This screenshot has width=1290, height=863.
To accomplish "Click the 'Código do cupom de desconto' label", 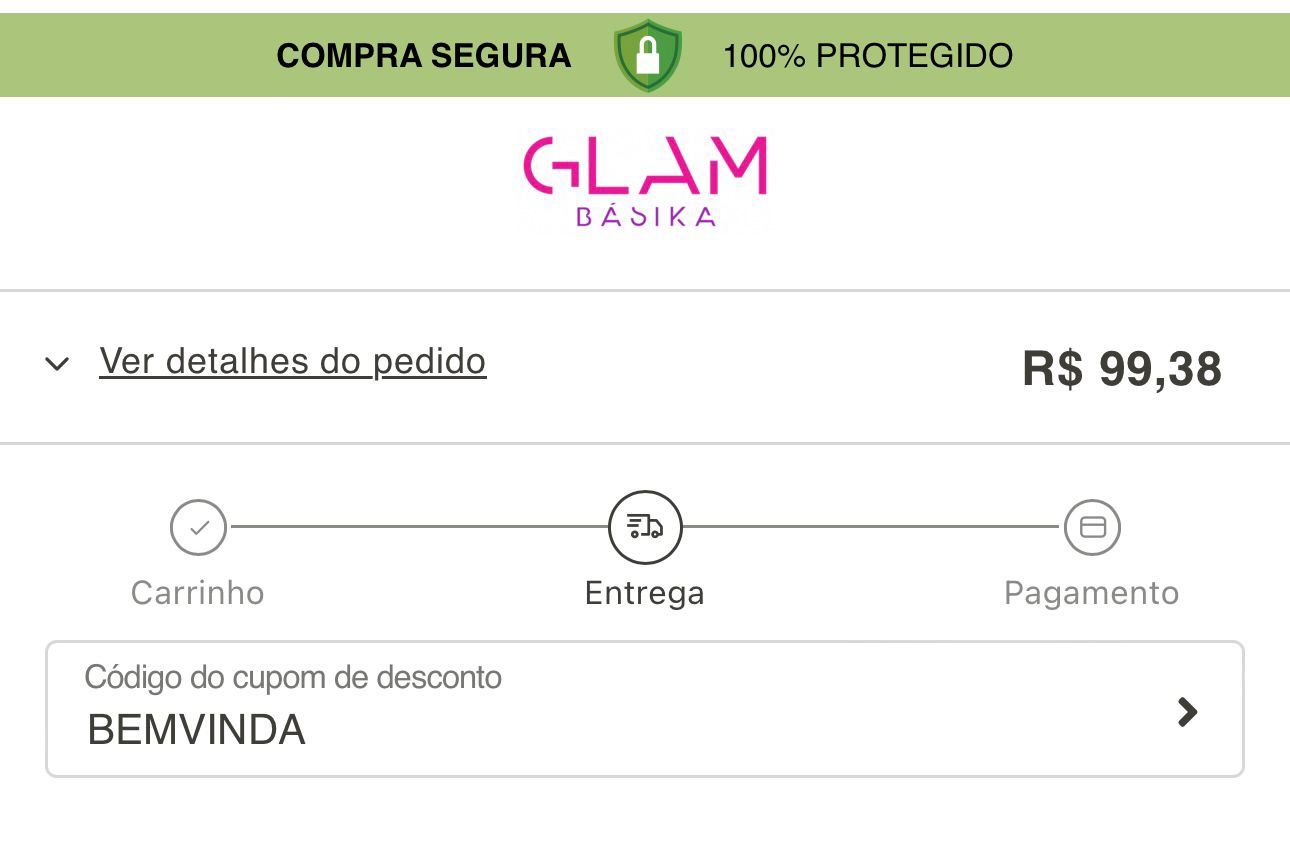I will (x=293, y=677).
